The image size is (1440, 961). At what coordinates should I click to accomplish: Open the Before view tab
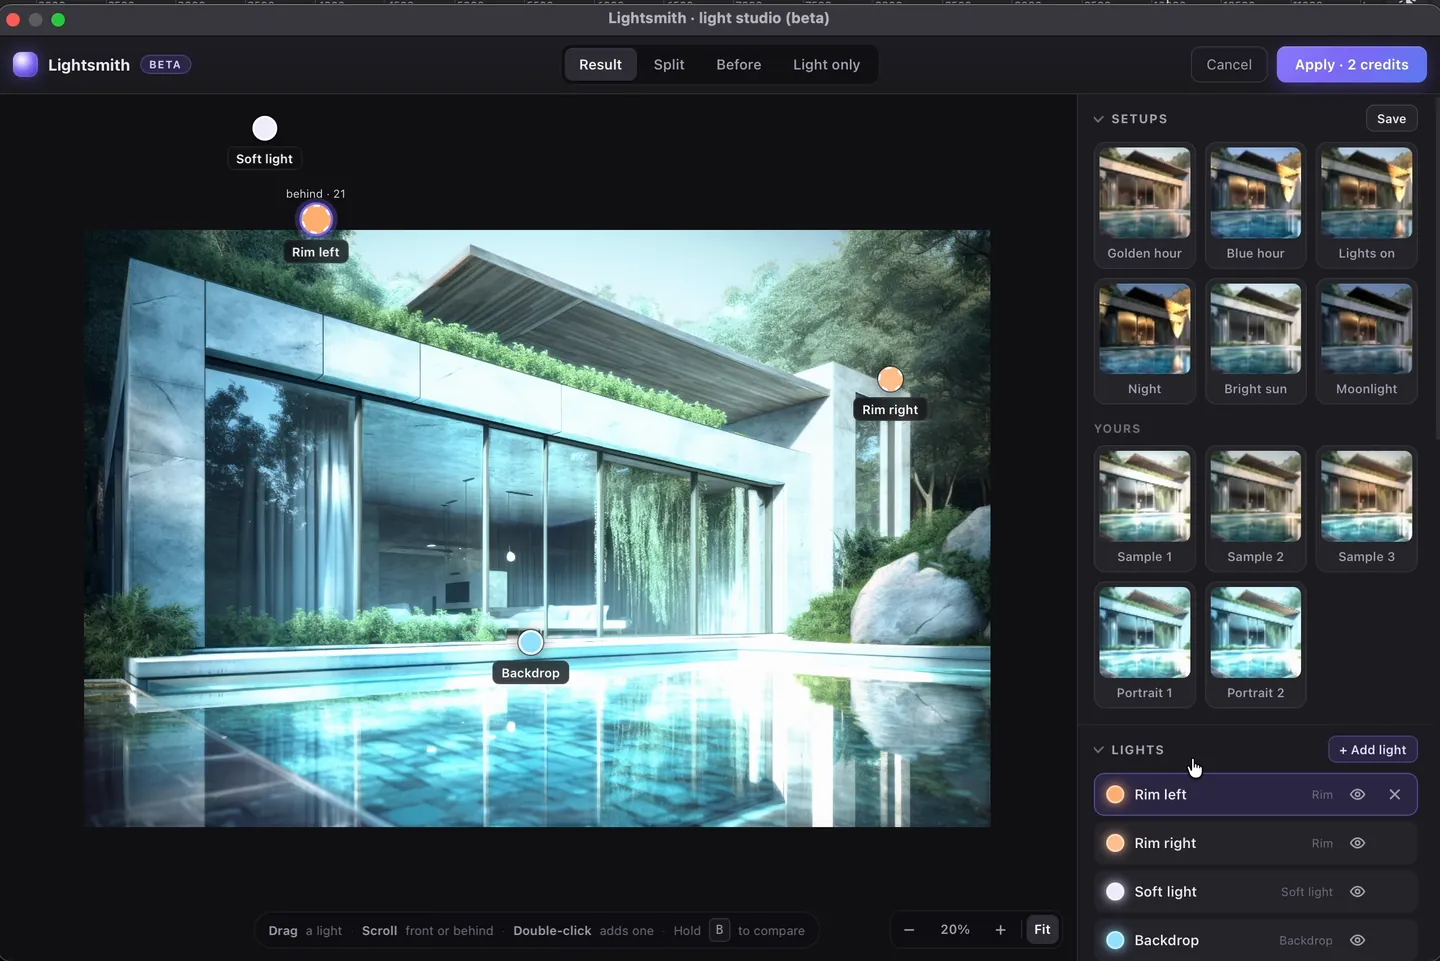(x=739, y=65)
